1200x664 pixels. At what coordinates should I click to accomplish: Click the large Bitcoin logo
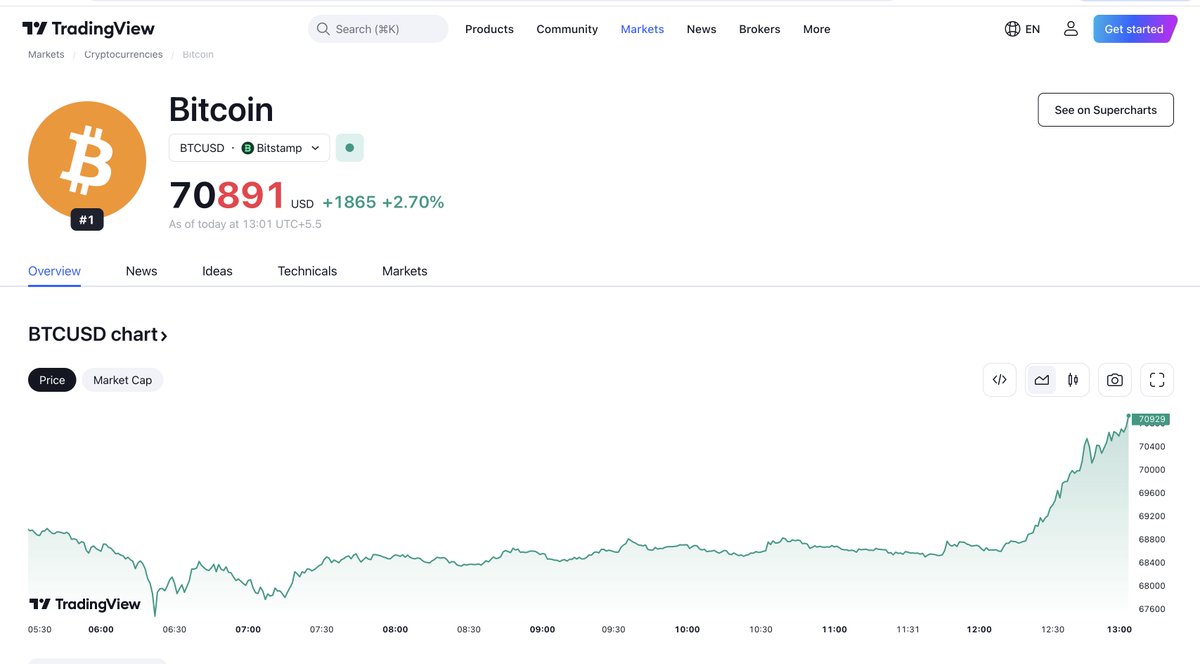click(x=86, y=160)
